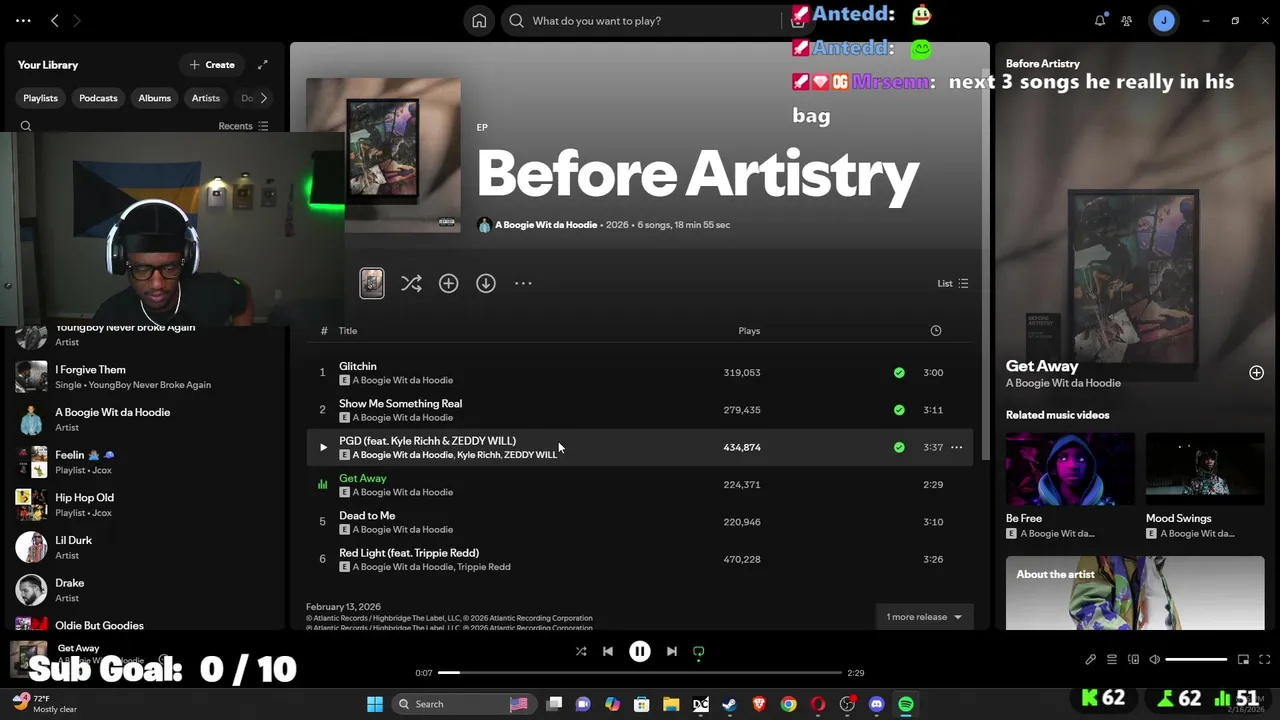Sort by duration clock icon

coord(936,331)
